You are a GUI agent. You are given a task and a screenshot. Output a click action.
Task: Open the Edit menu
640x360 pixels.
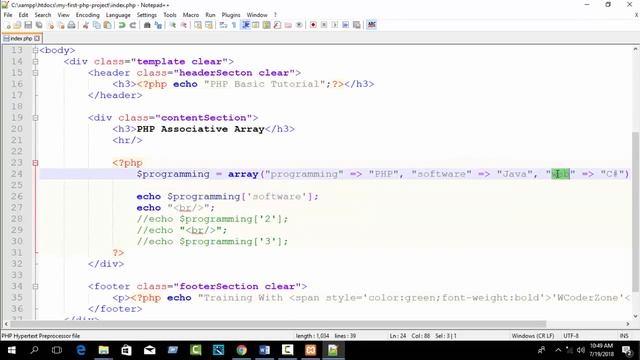pos(24,15)
